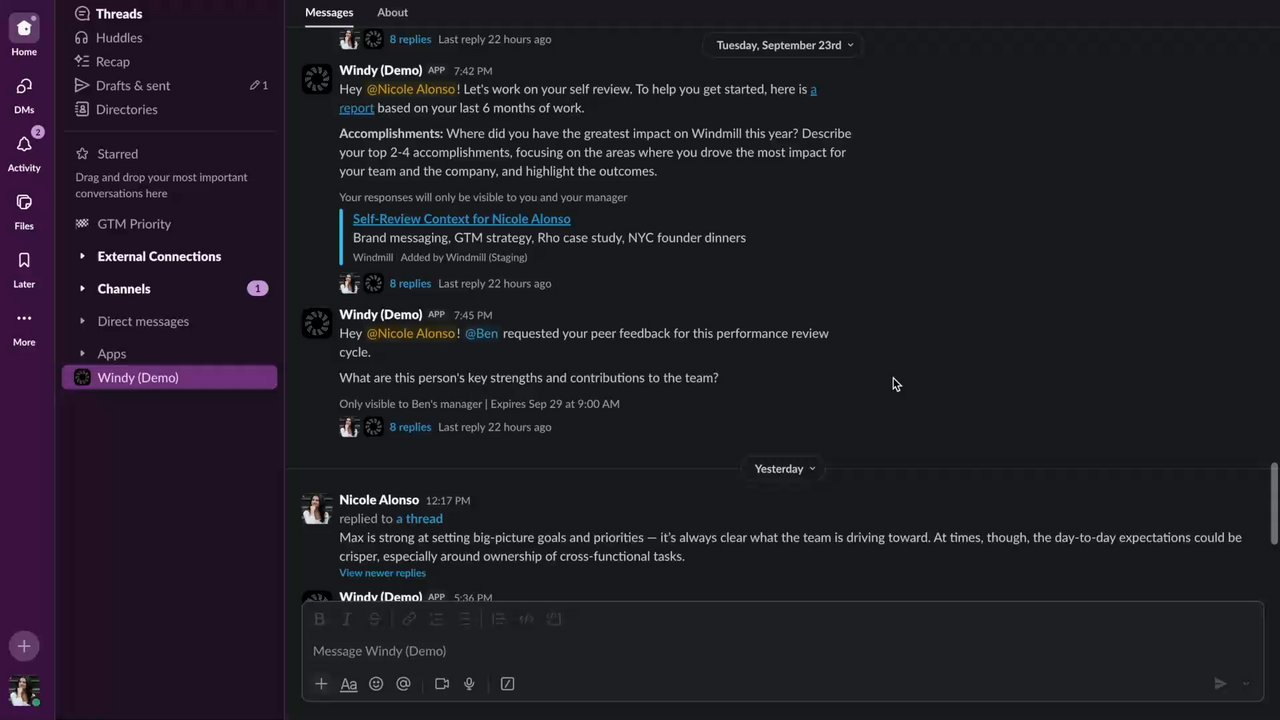The width and height of the screenshot is (1280, 720).
Task: Toggle the text formatting Aa button
Action: [349, 684]
